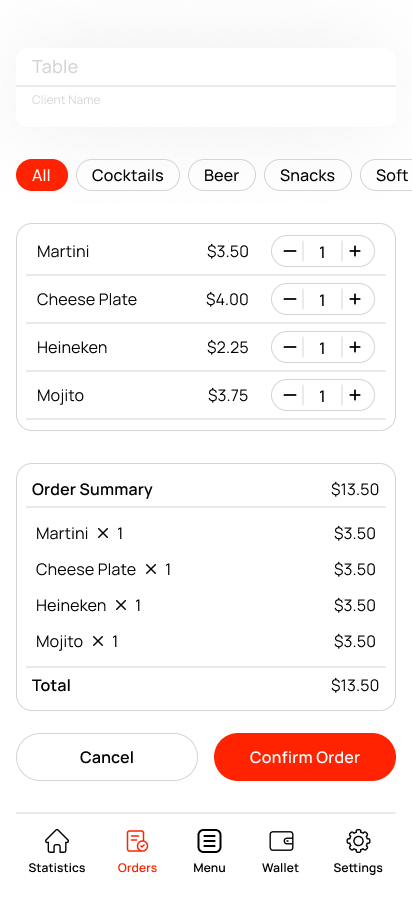This screenshot has width=412, height=917.
Task: Open the Statistics home icon
Action: click(x=57, y=841)
